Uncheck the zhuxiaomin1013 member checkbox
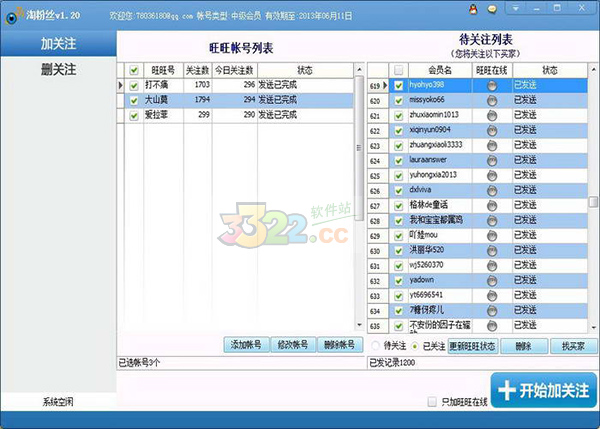Image resolution: width=600 pixels, height=429 pixels. tap(398, 115)
